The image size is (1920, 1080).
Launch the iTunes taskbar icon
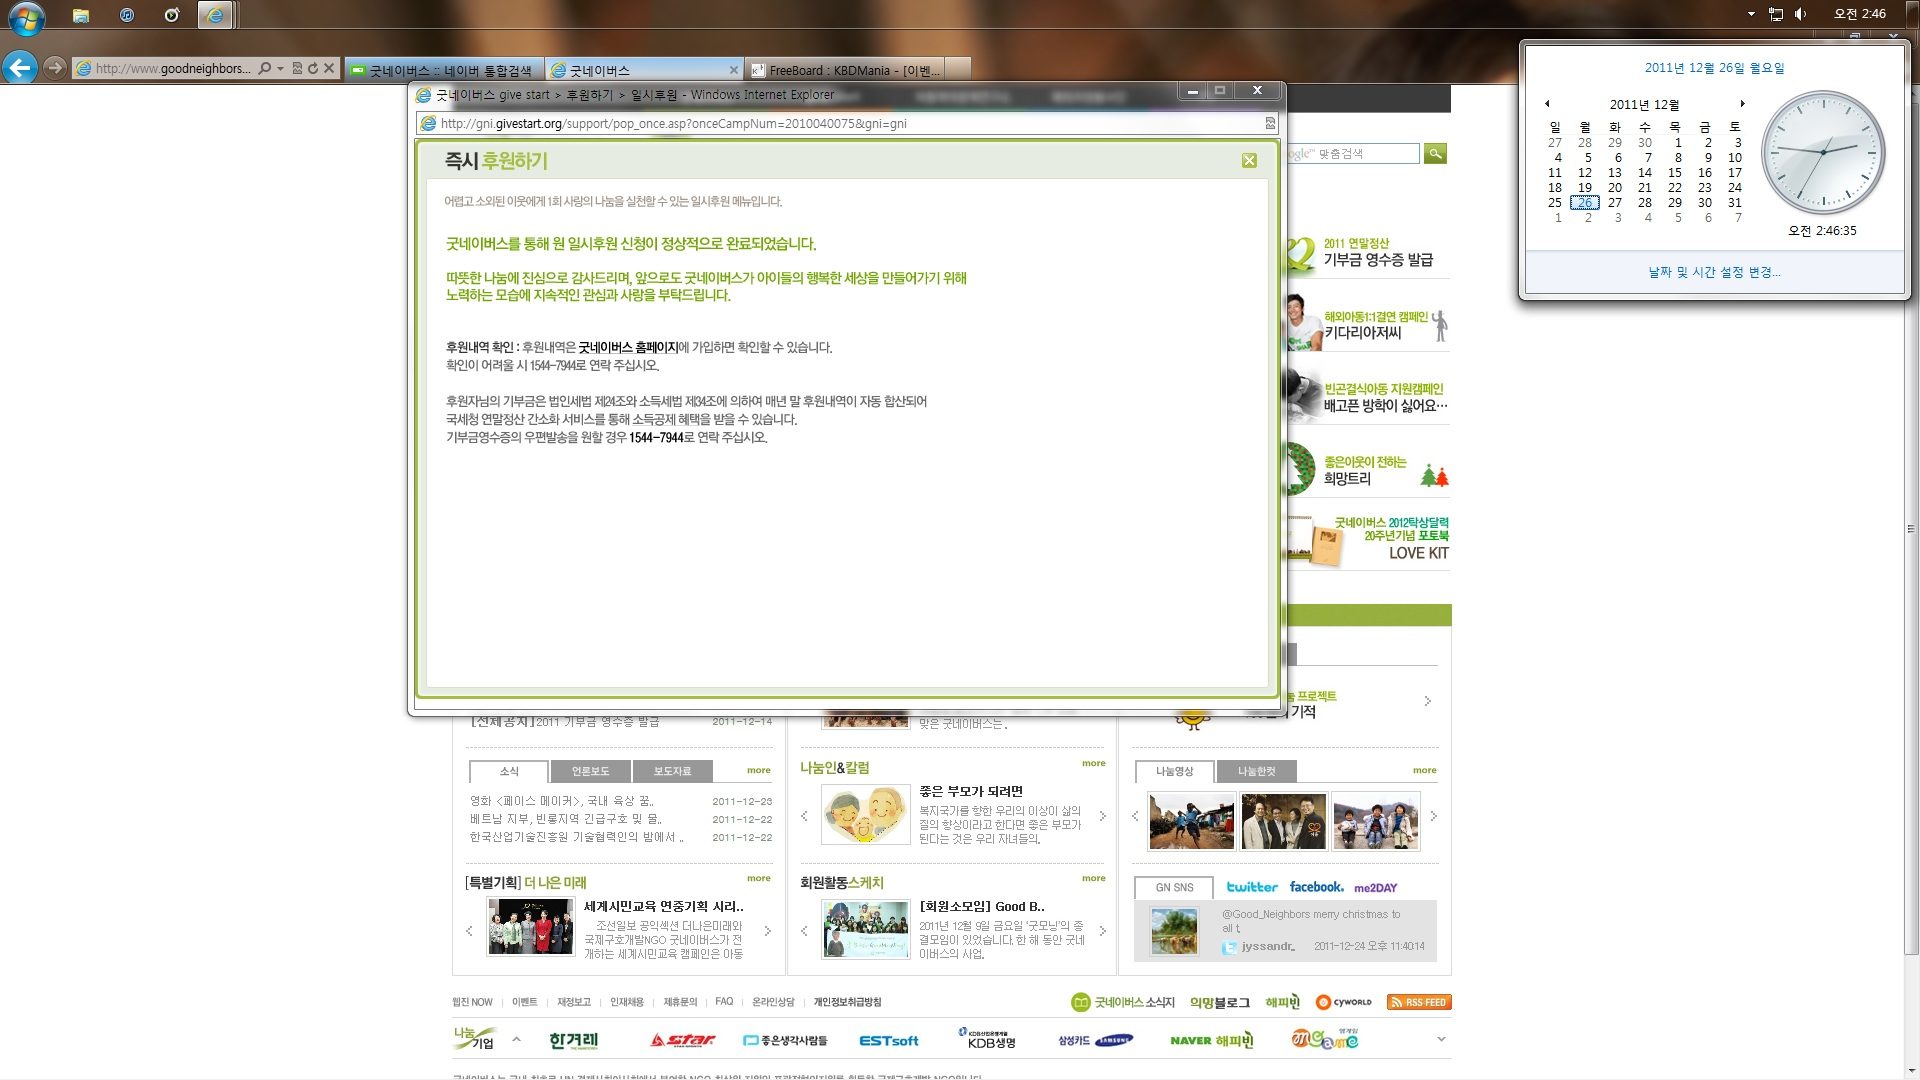pyautogui.click(x=126, y=15)
